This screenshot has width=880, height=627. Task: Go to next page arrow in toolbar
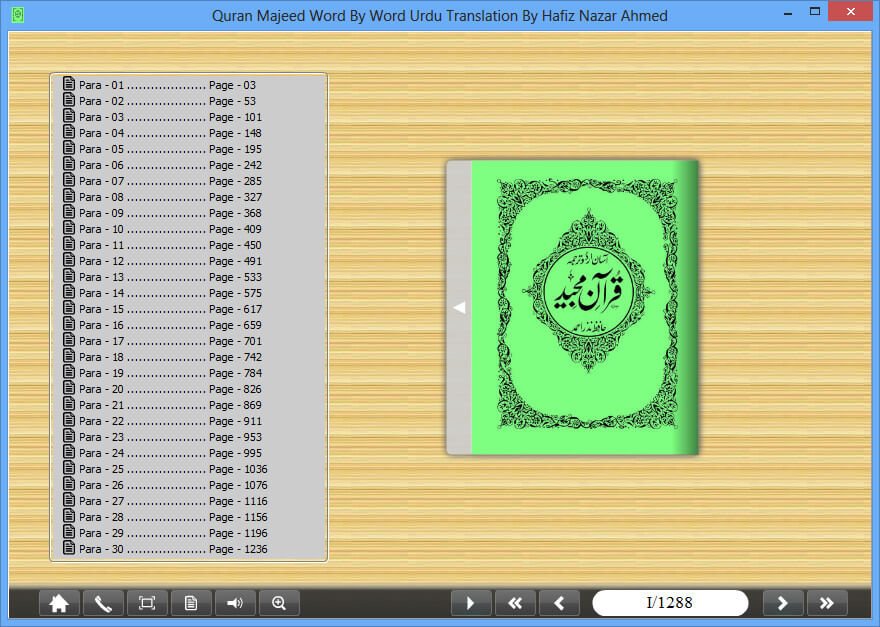(783, 603)
